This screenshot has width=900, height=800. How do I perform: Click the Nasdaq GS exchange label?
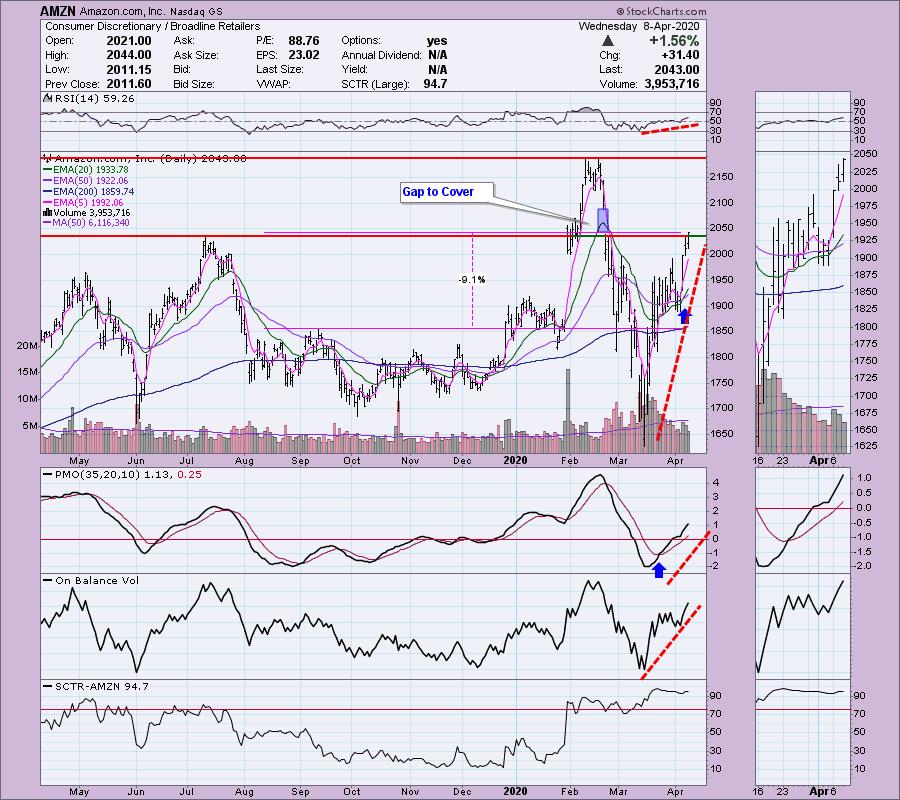coord(196,11)
